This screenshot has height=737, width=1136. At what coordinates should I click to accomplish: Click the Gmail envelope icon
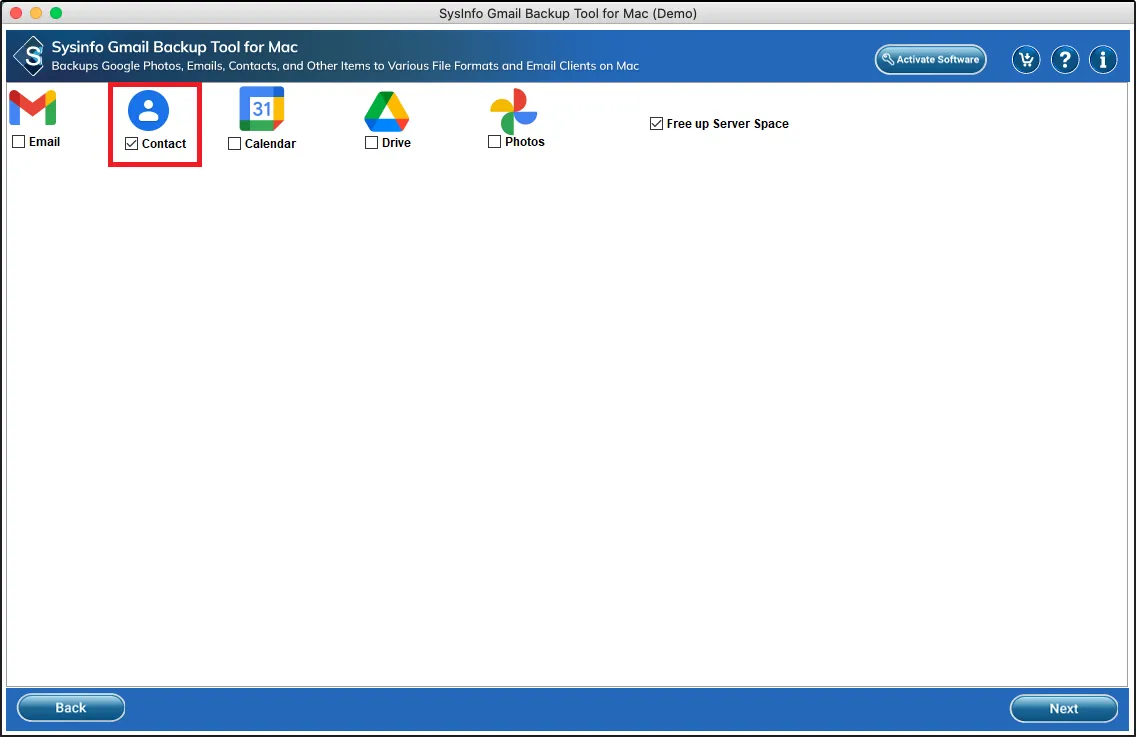[33, 108]
